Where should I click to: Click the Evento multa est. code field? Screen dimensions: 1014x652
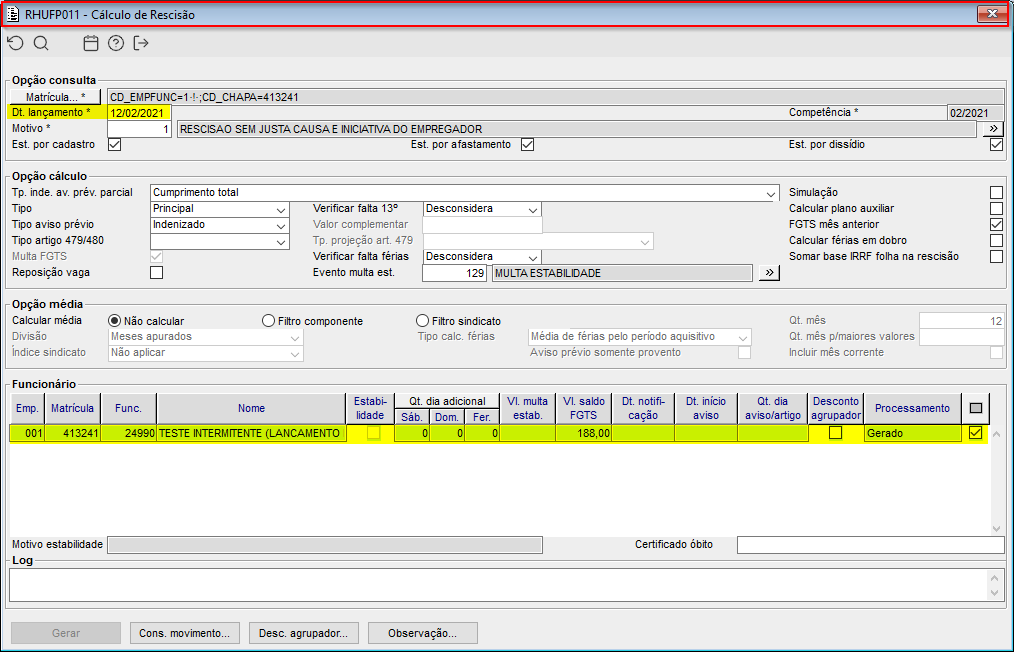click(x=454, y=273)
